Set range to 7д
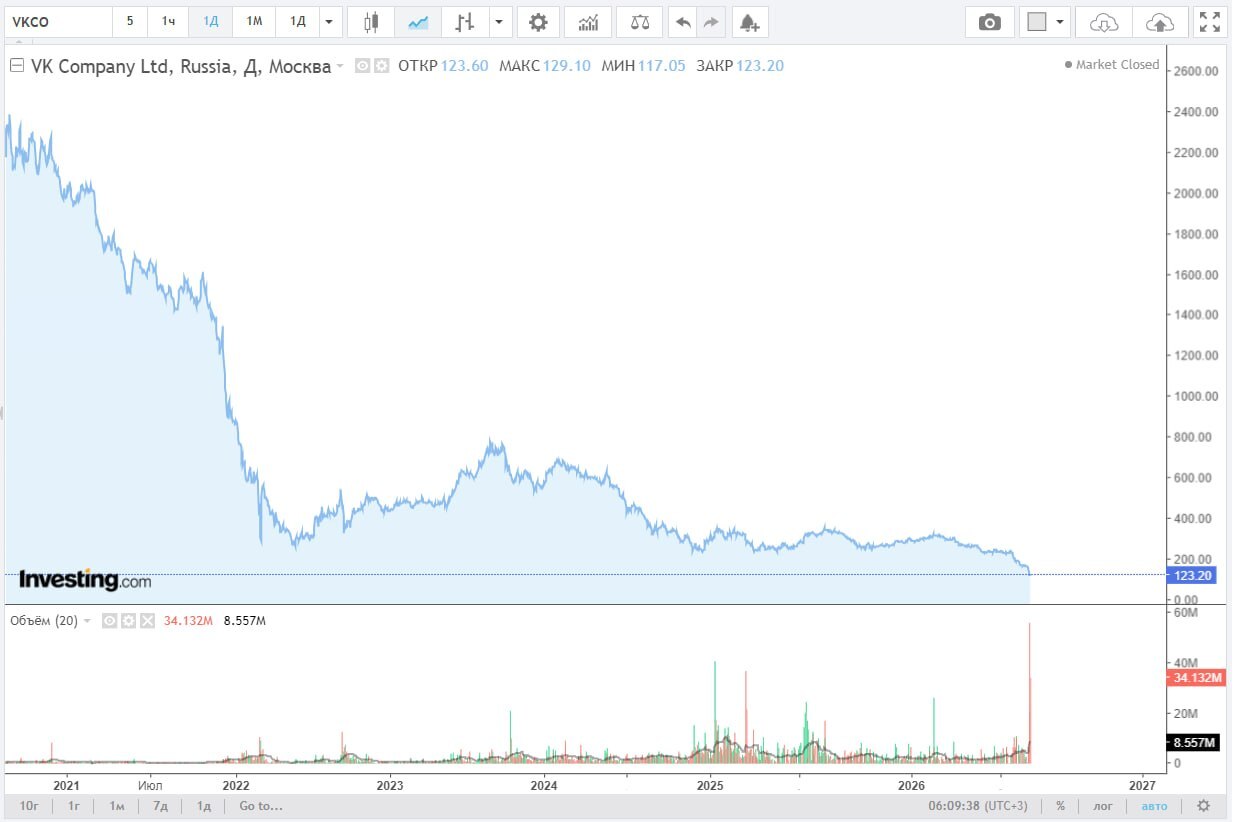Screen dimensions: 1235x822 (x=160, y=806)
